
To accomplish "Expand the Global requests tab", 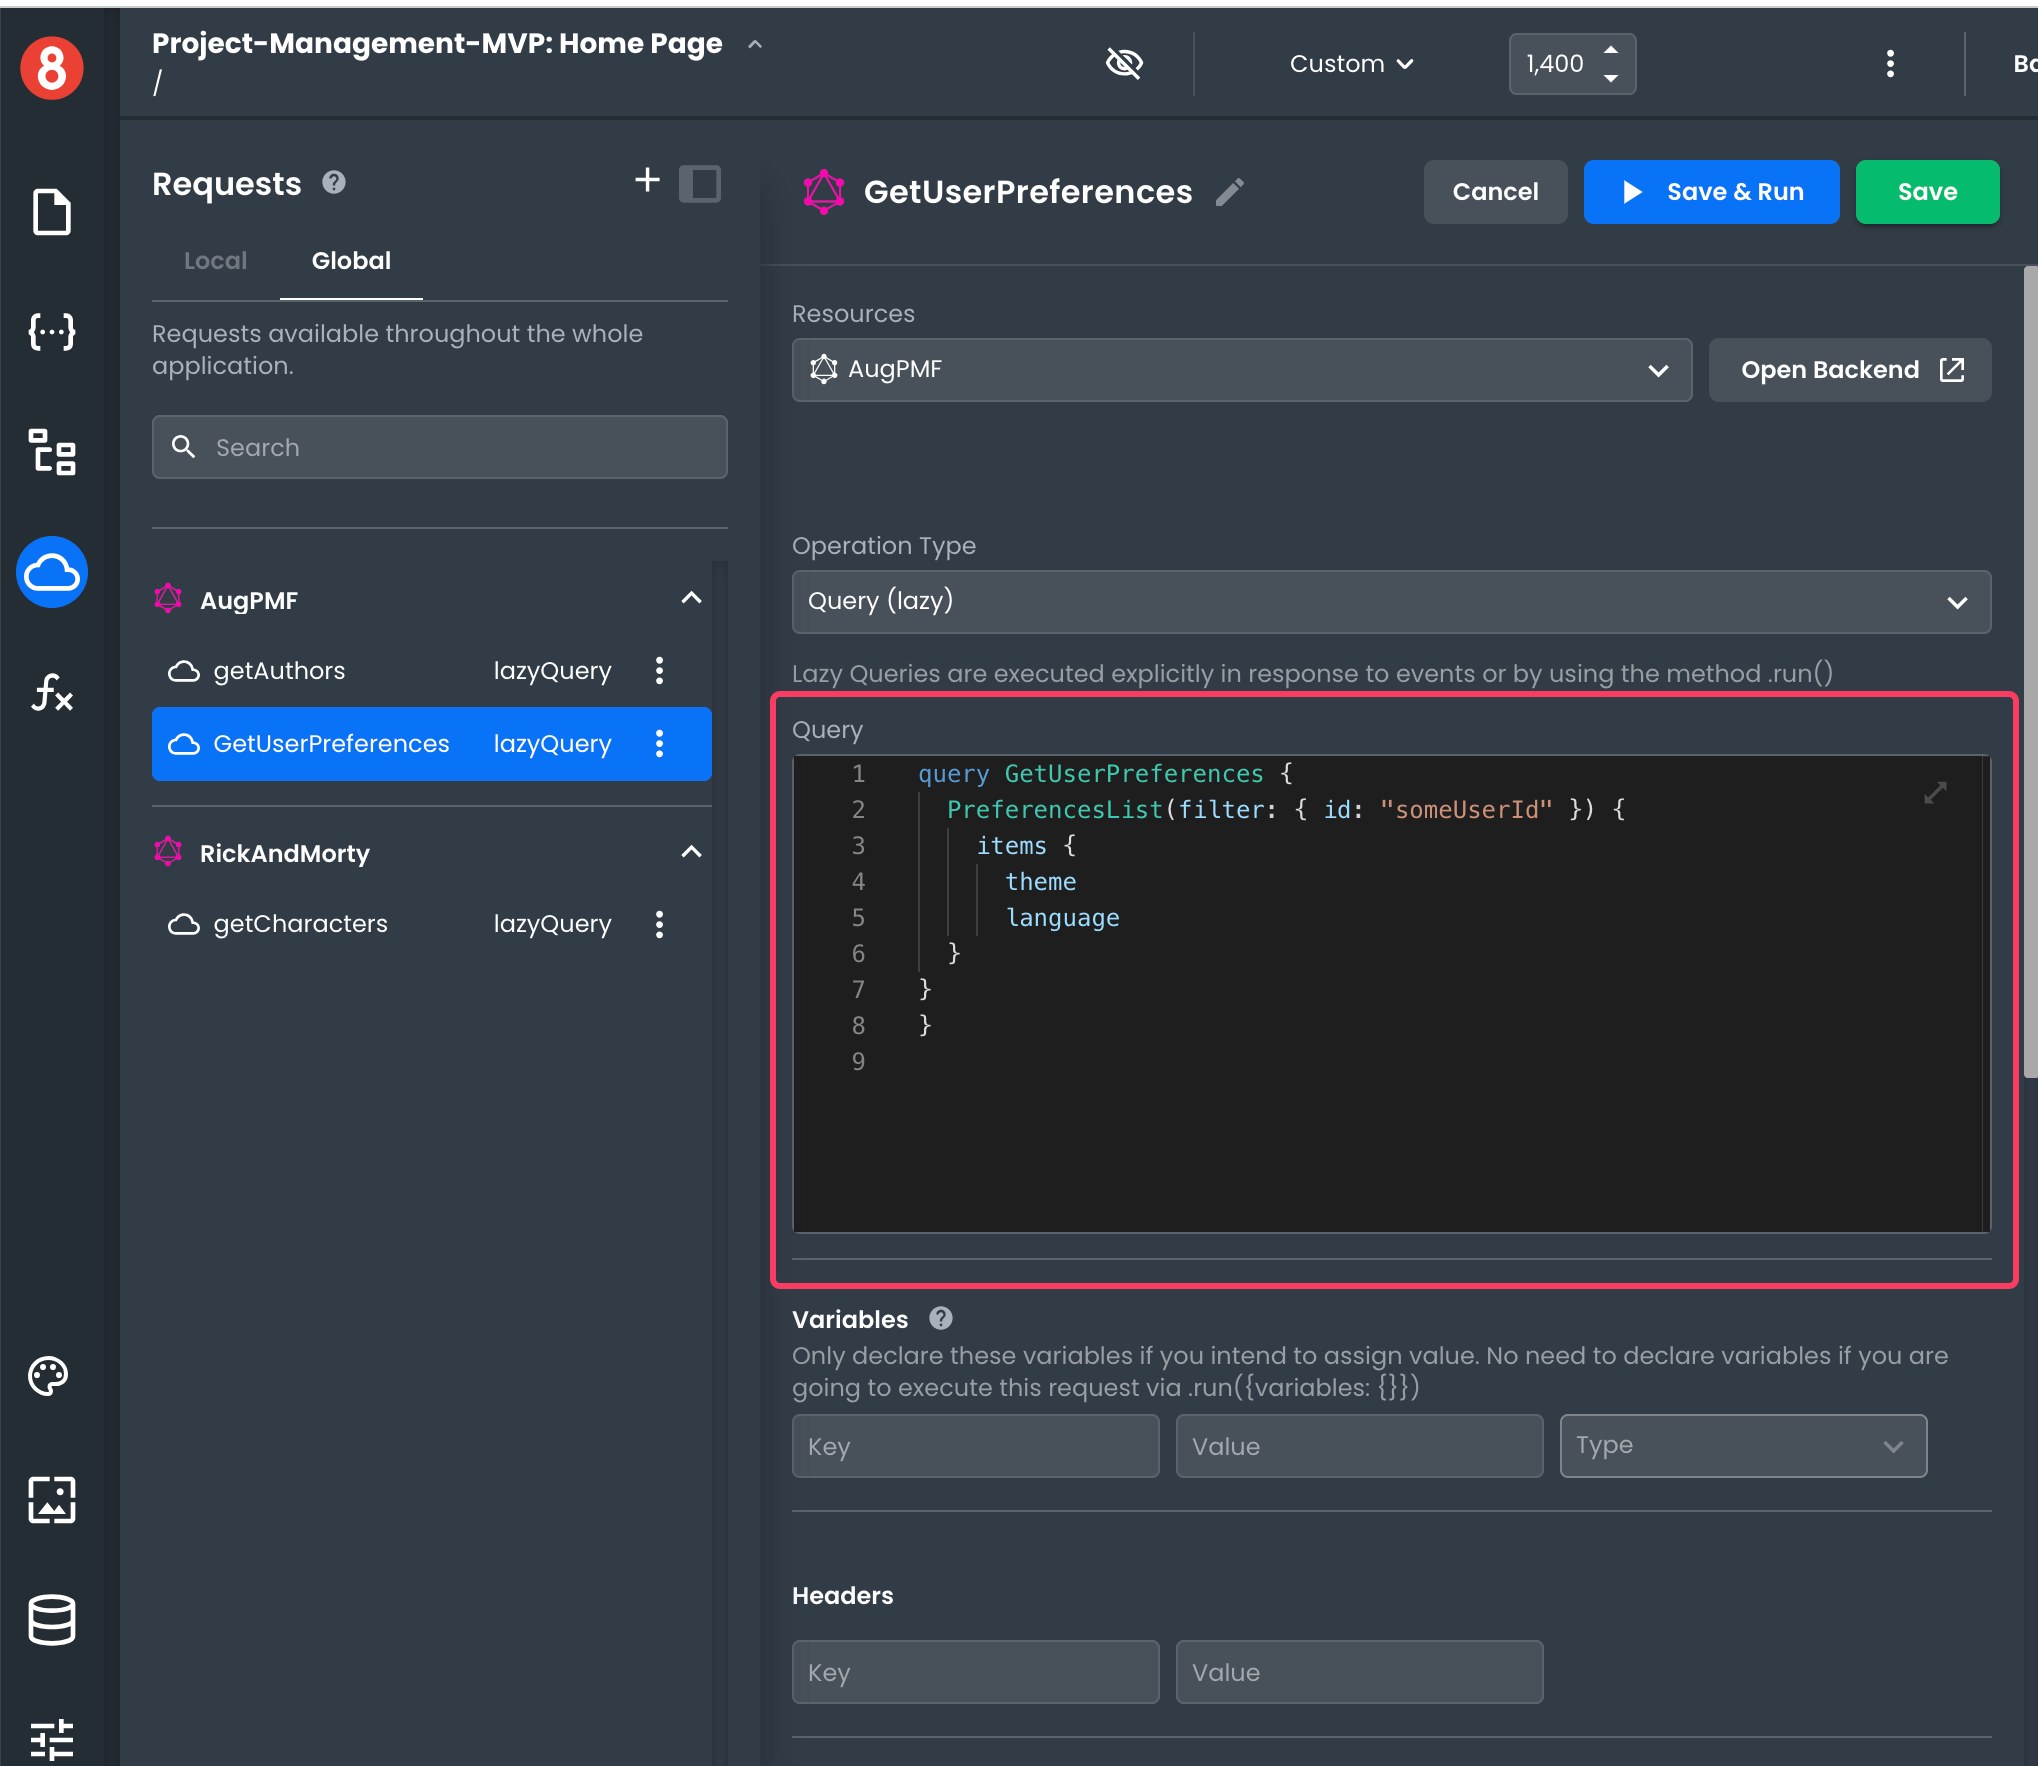I will [350, 260].
